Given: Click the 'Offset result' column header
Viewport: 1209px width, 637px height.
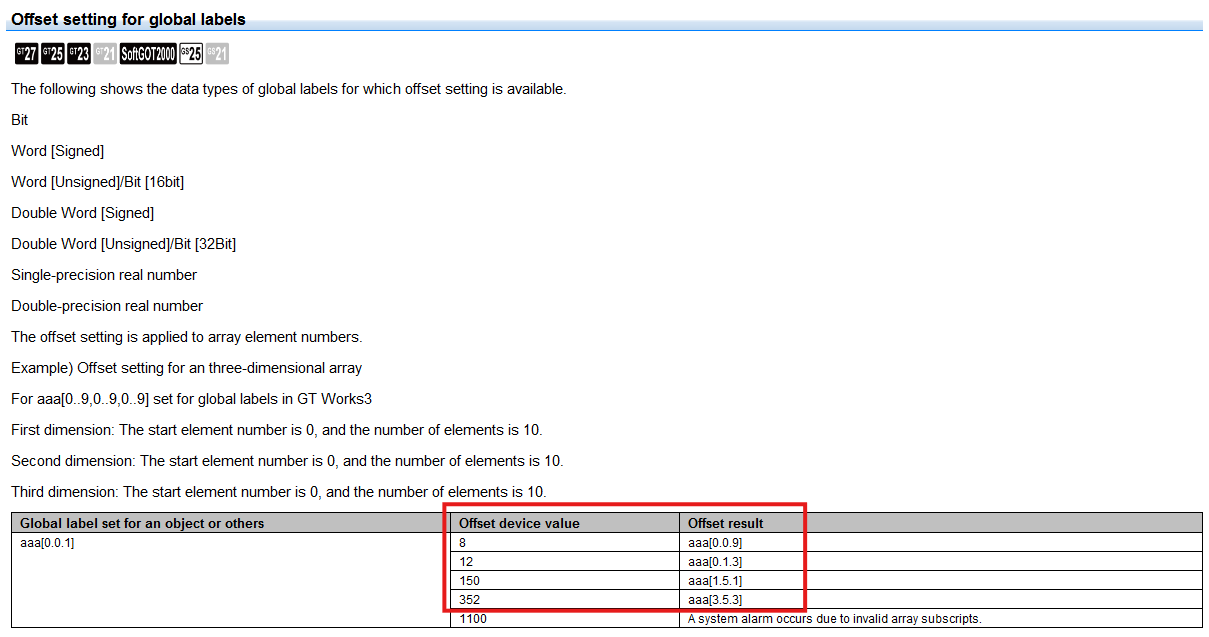Looking at the screenshot, I should coord(725,523).
